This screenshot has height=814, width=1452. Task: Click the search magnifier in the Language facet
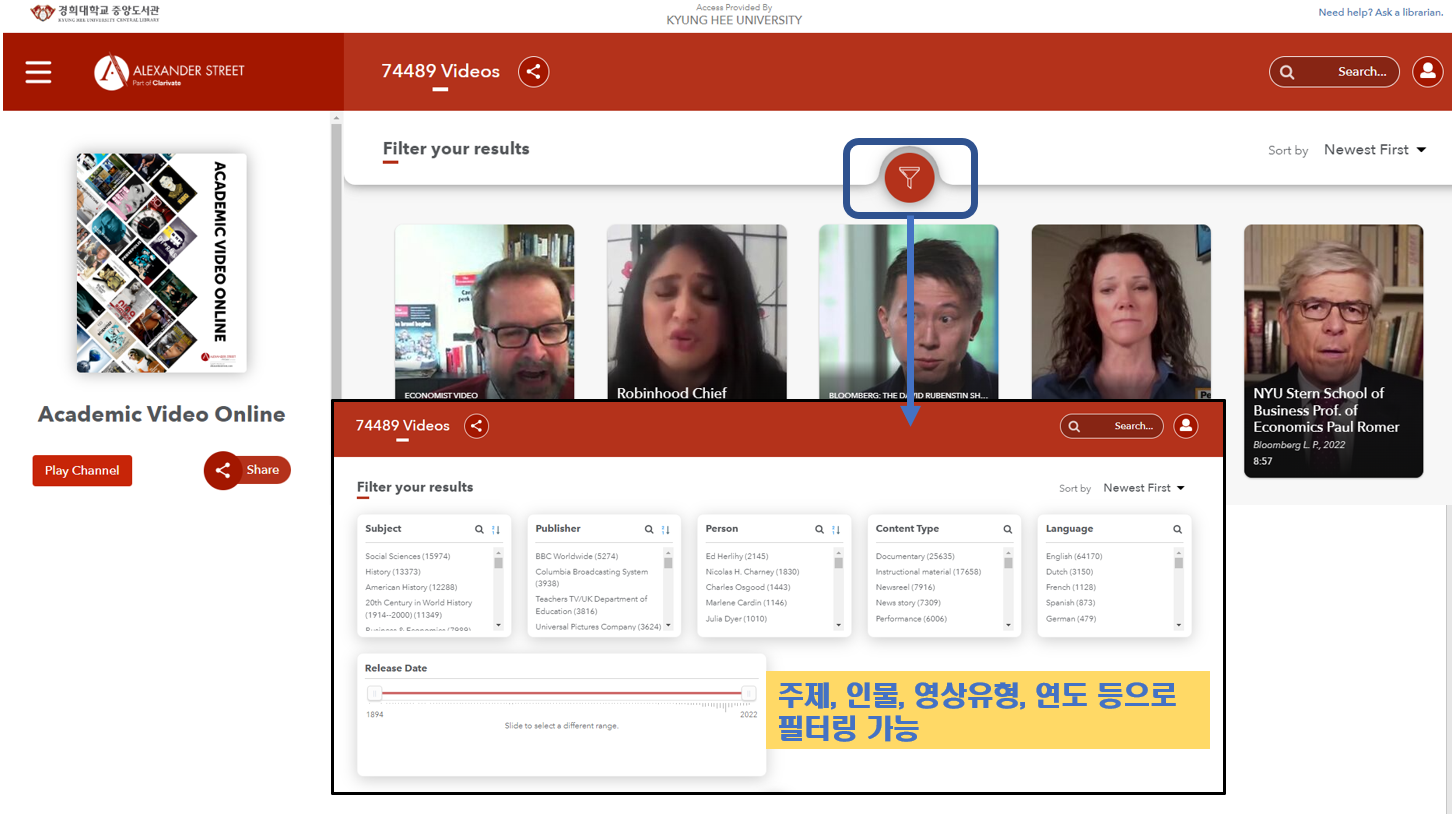click(1178, 529)
